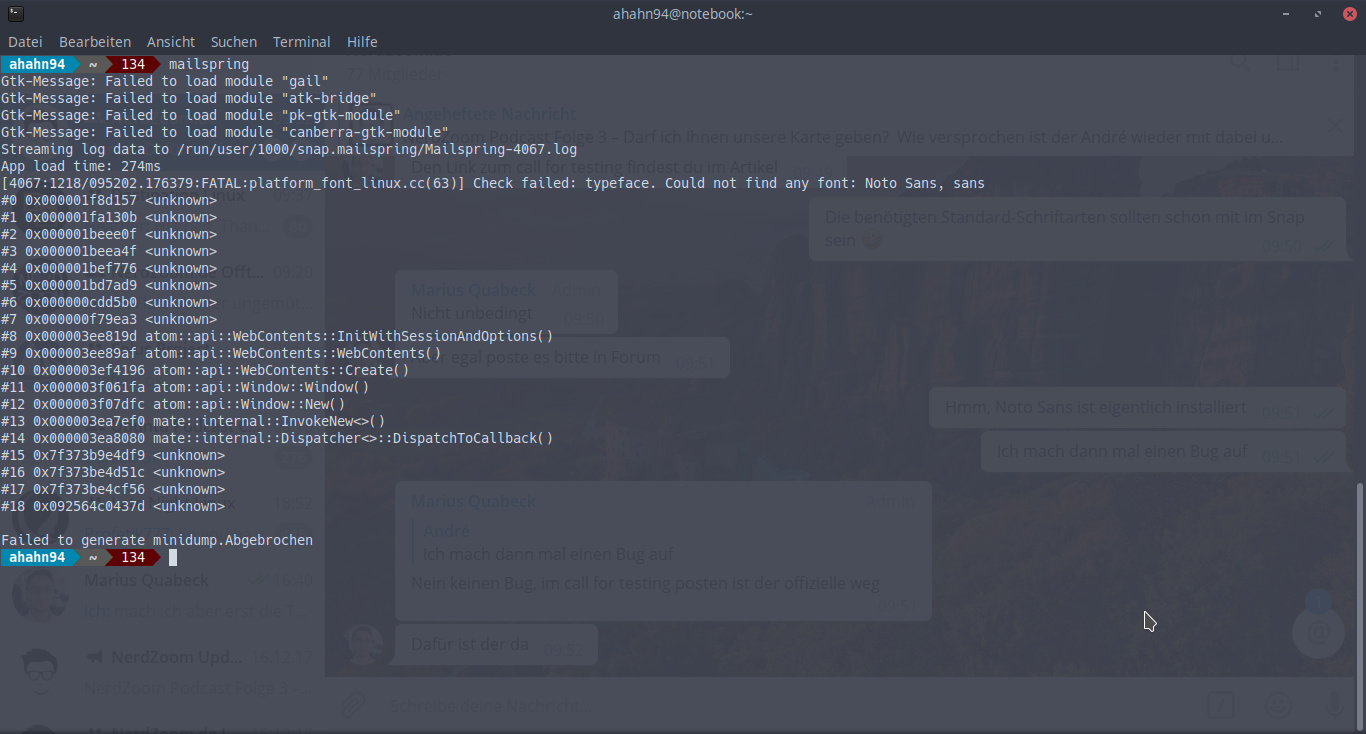Open the Suchen menu
Viewport: 1366px width, 734px height.
[234, 42]
